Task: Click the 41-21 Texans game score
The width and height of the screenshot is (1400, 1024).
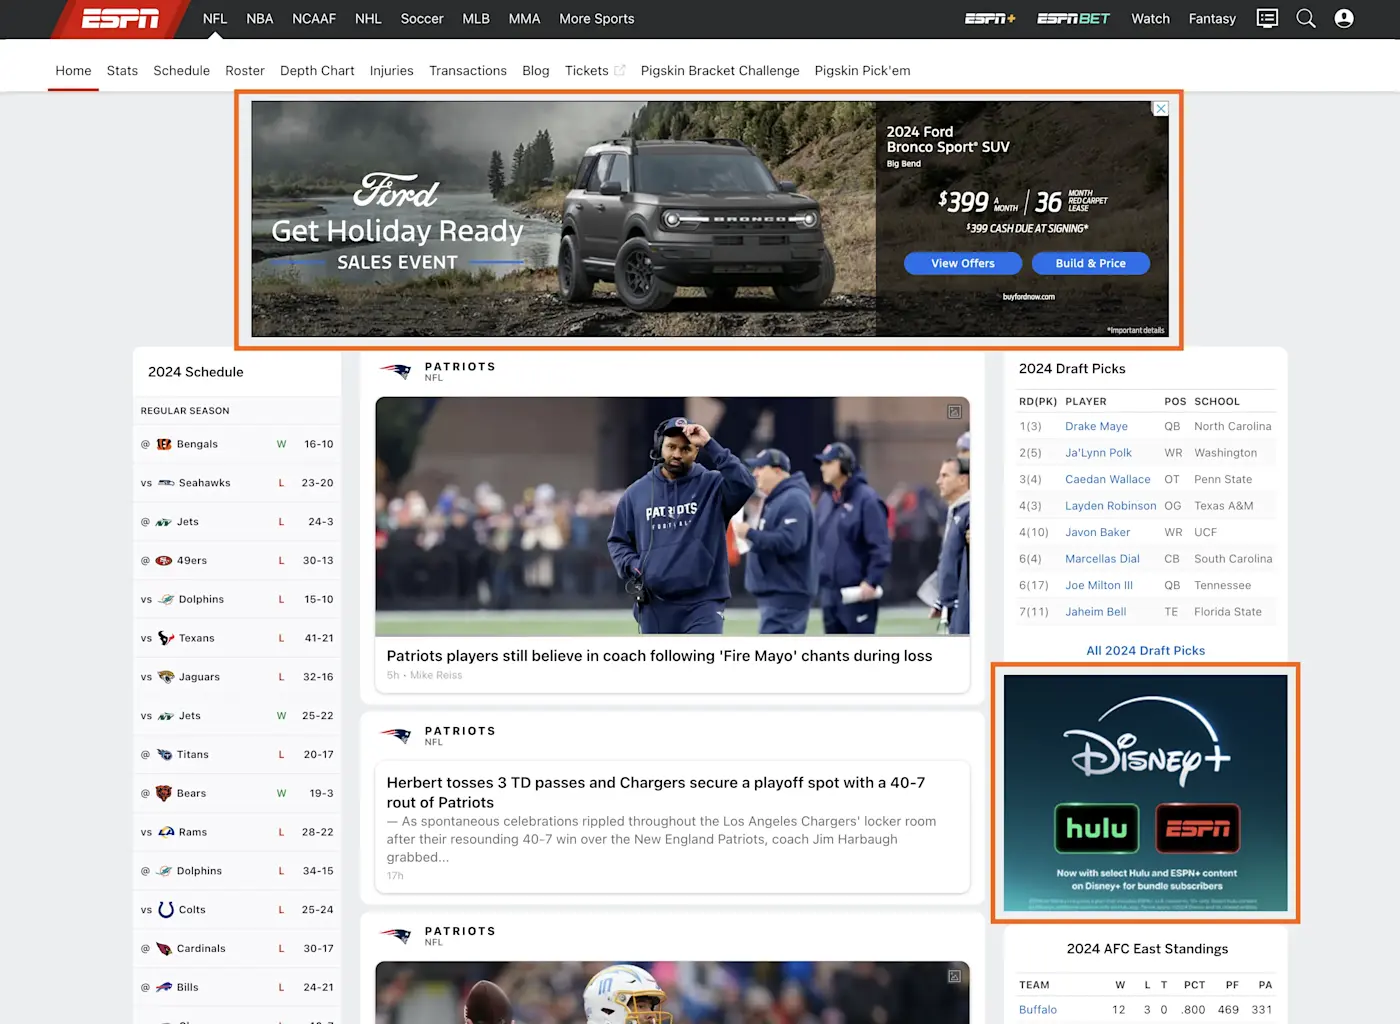Action: [x=319, y=638]
